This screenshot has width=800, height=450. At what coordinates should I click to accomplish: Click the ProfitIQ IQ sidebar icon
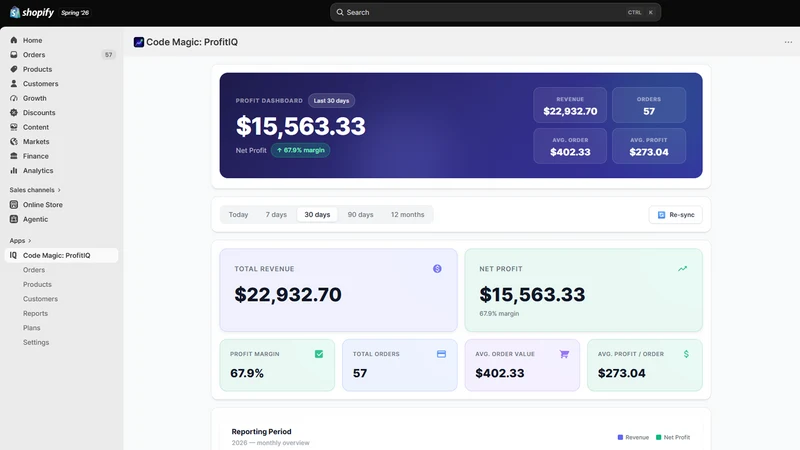tap(14, 255)
